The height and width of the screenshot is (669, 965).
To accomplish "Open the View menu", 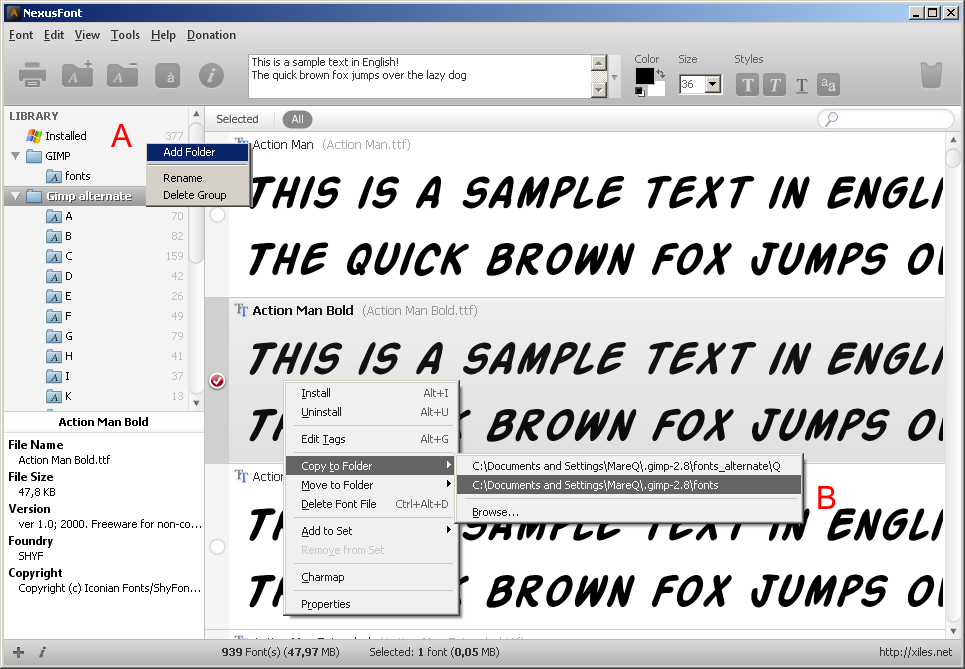I will coord(87,35).
